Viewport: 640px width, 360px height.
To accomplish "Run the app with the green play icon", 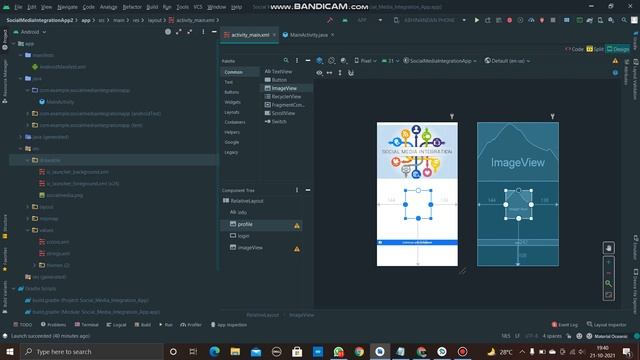I will click(x=476, y=20).
